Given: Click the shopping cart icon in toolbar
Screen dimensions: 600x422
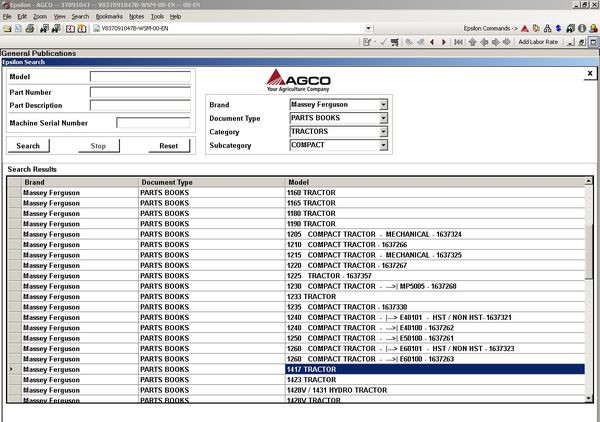Looking at the screenshot, I should tap(396, 43).
